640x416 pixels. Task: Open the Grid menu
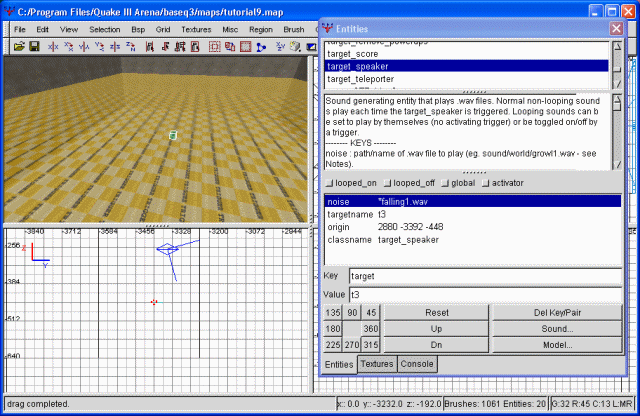tap(163, 29)
